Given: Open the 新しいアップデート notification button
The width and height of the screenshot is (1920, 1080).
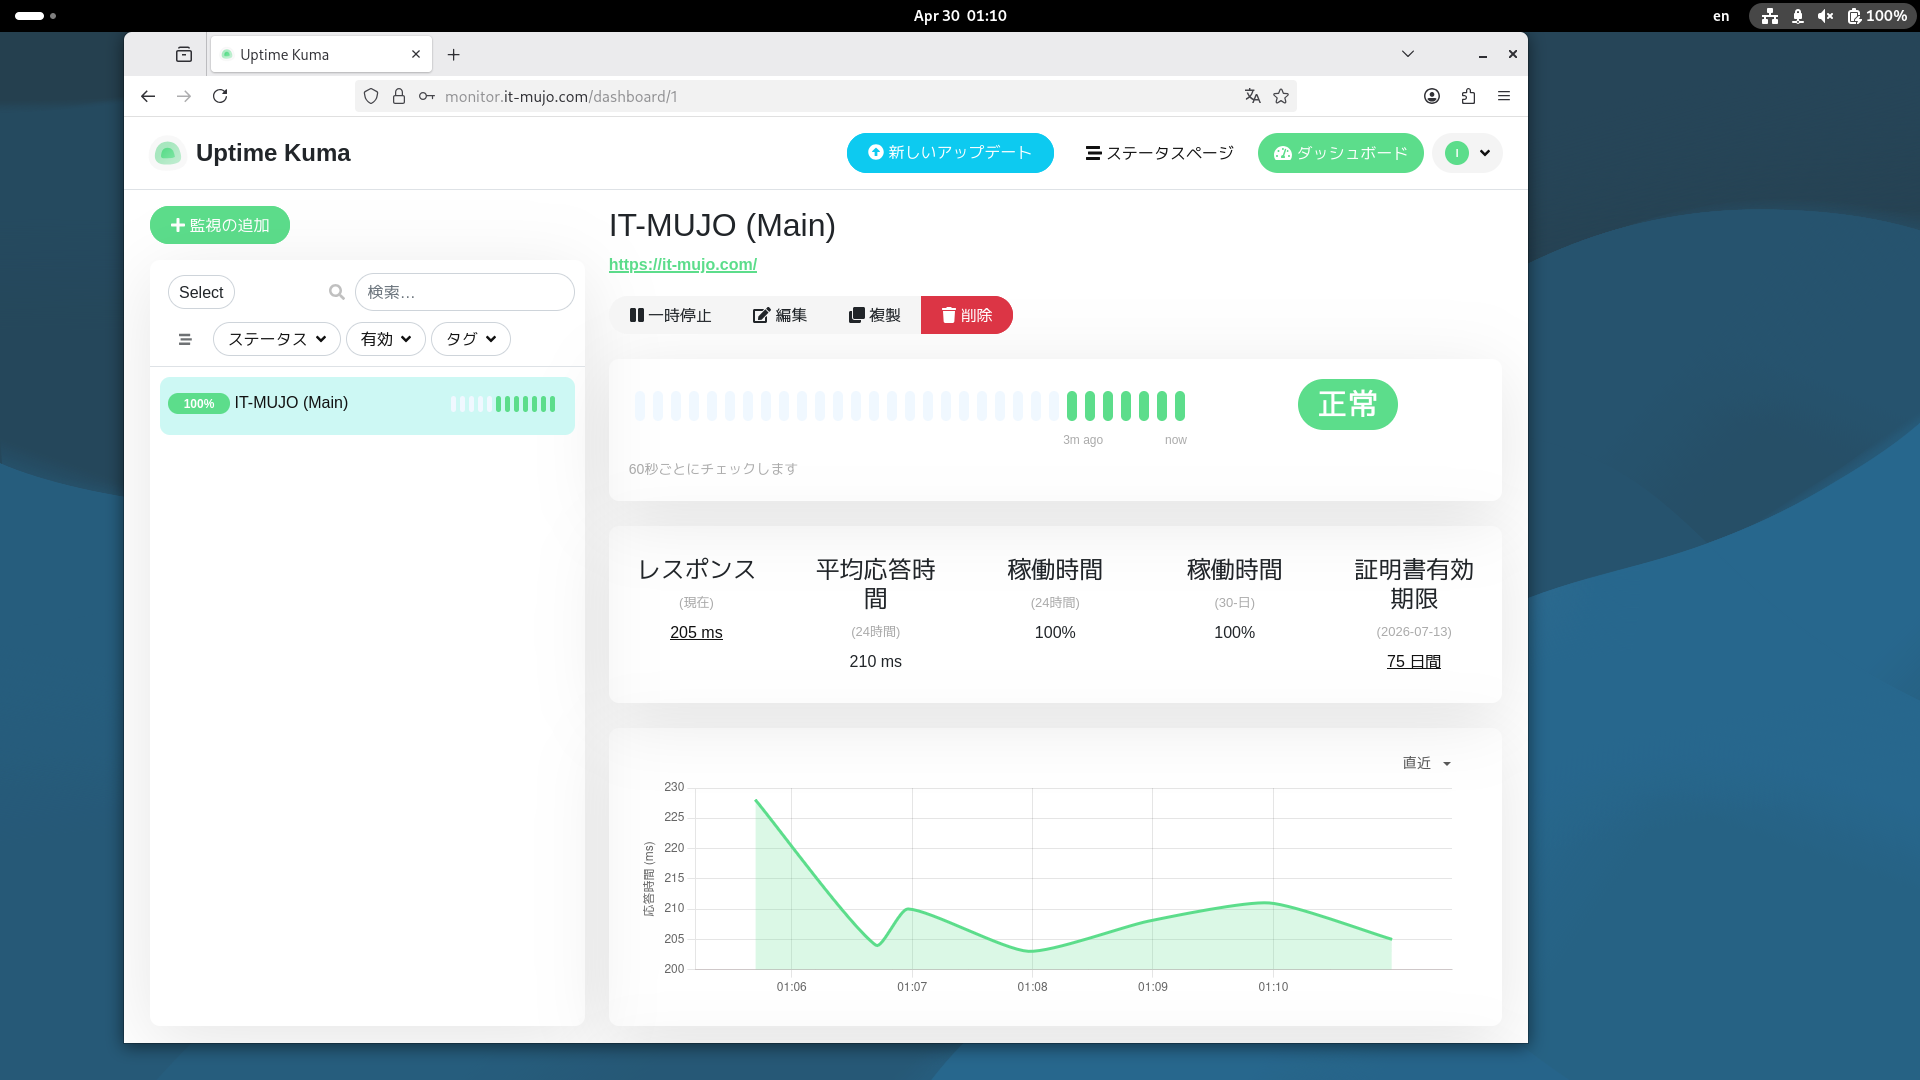Looking at the screenshot, I should (950, 153).
